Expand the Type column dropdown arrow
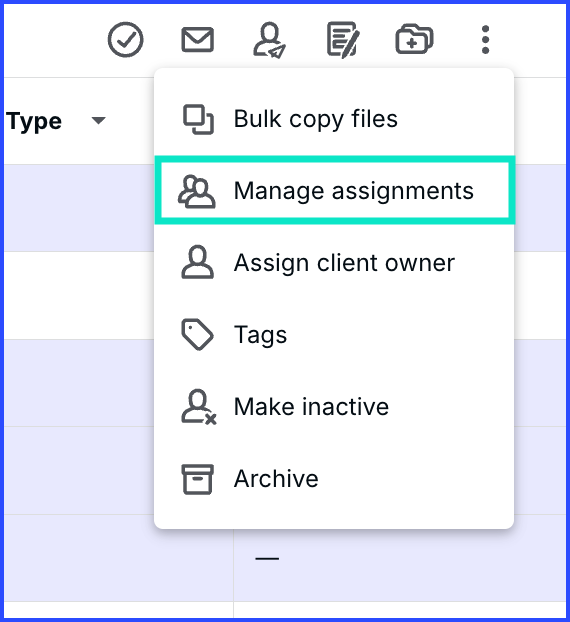 [x=98, y=120]
